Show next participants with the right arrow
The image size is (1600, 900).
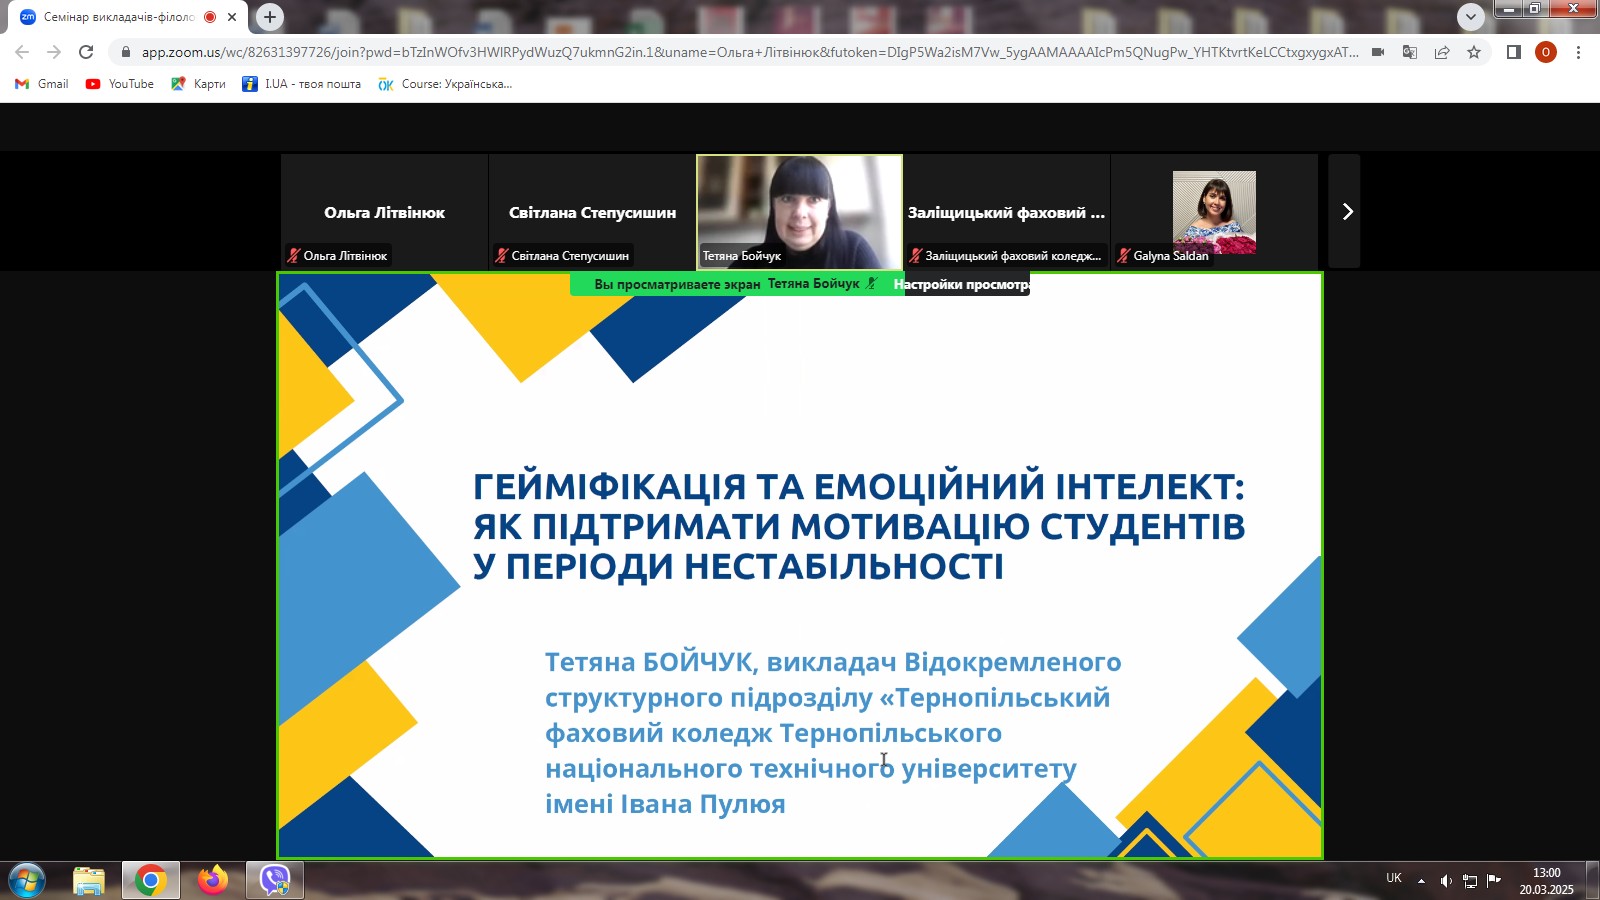(1345, 211)
